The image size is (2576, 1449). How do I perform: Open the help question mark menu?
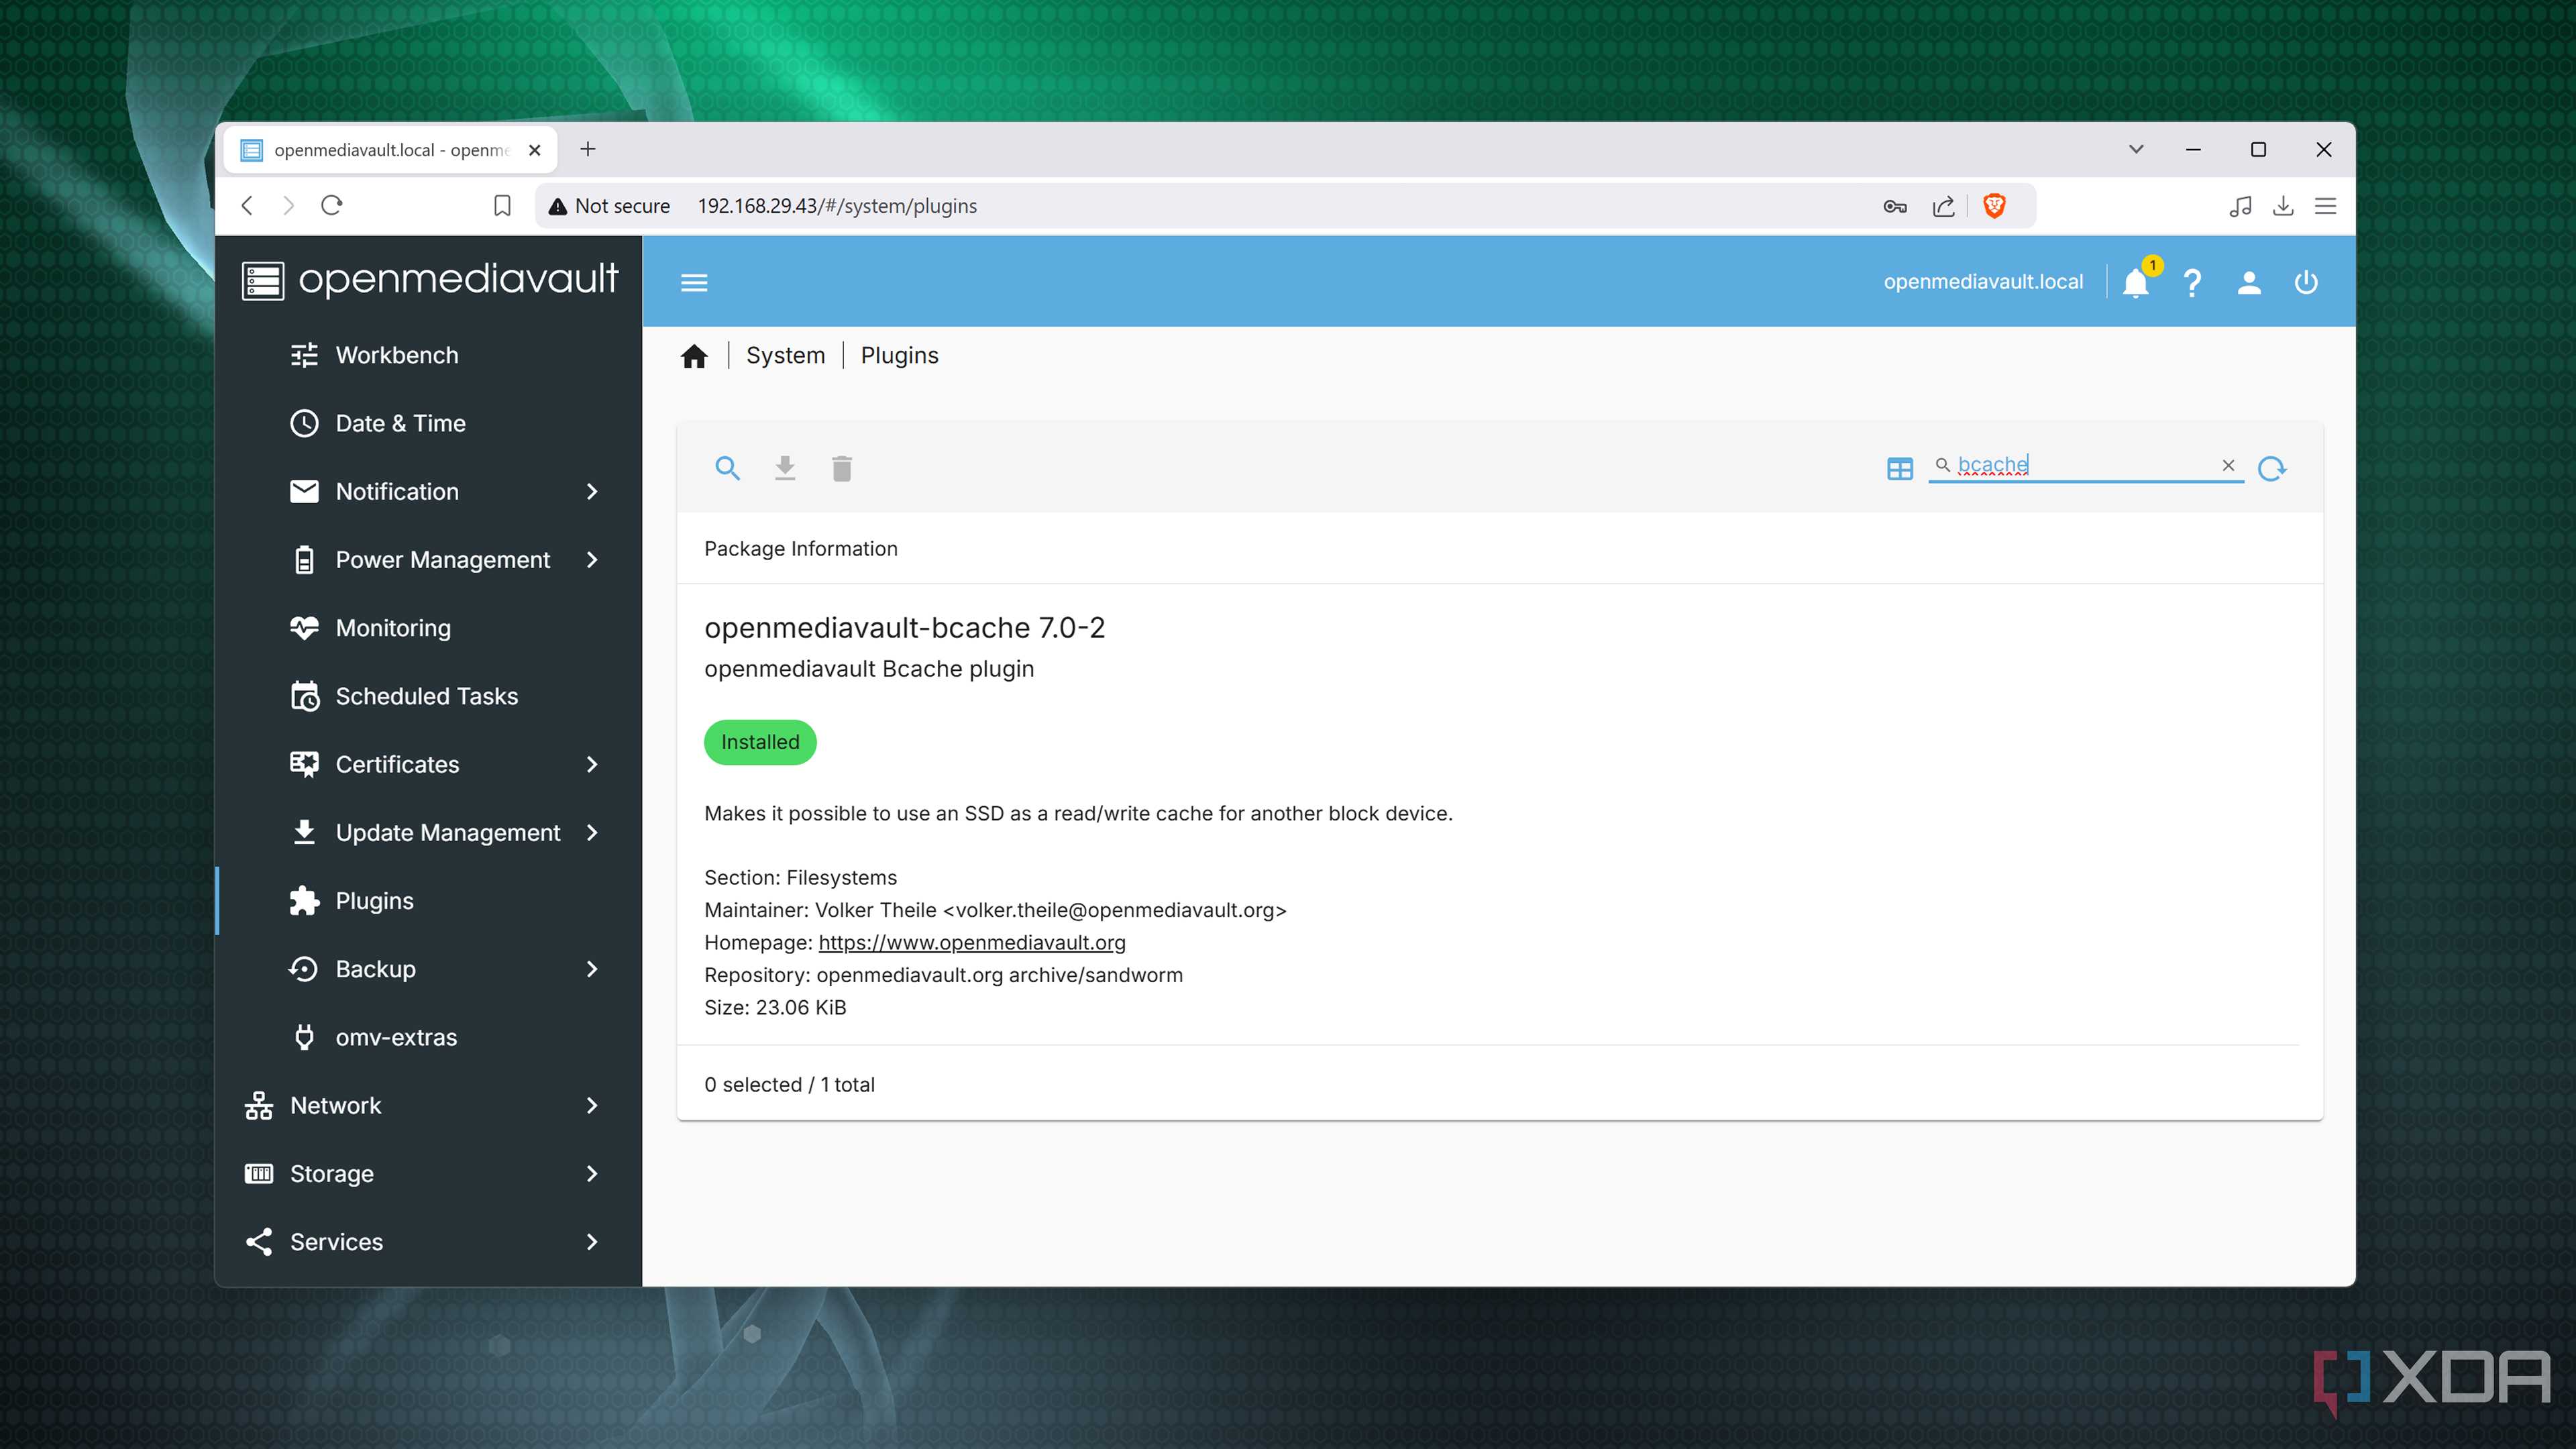(x=2192, y=282)
